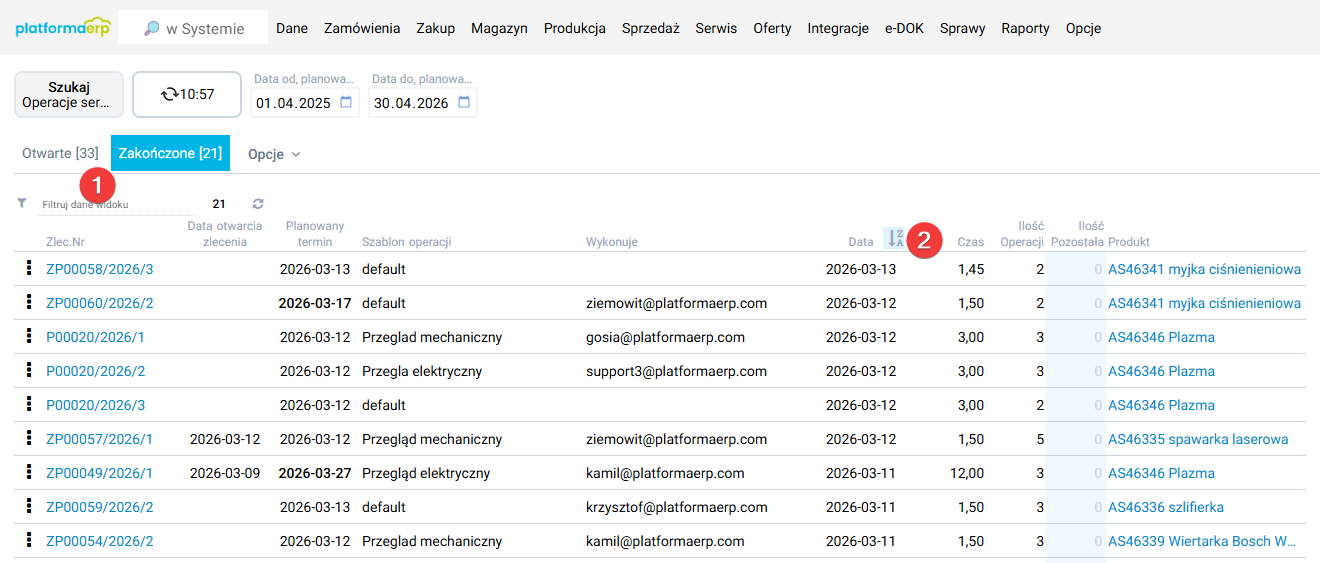1320x563 pixels.
Task: Click the filter funnel icon
Action: 22,203
